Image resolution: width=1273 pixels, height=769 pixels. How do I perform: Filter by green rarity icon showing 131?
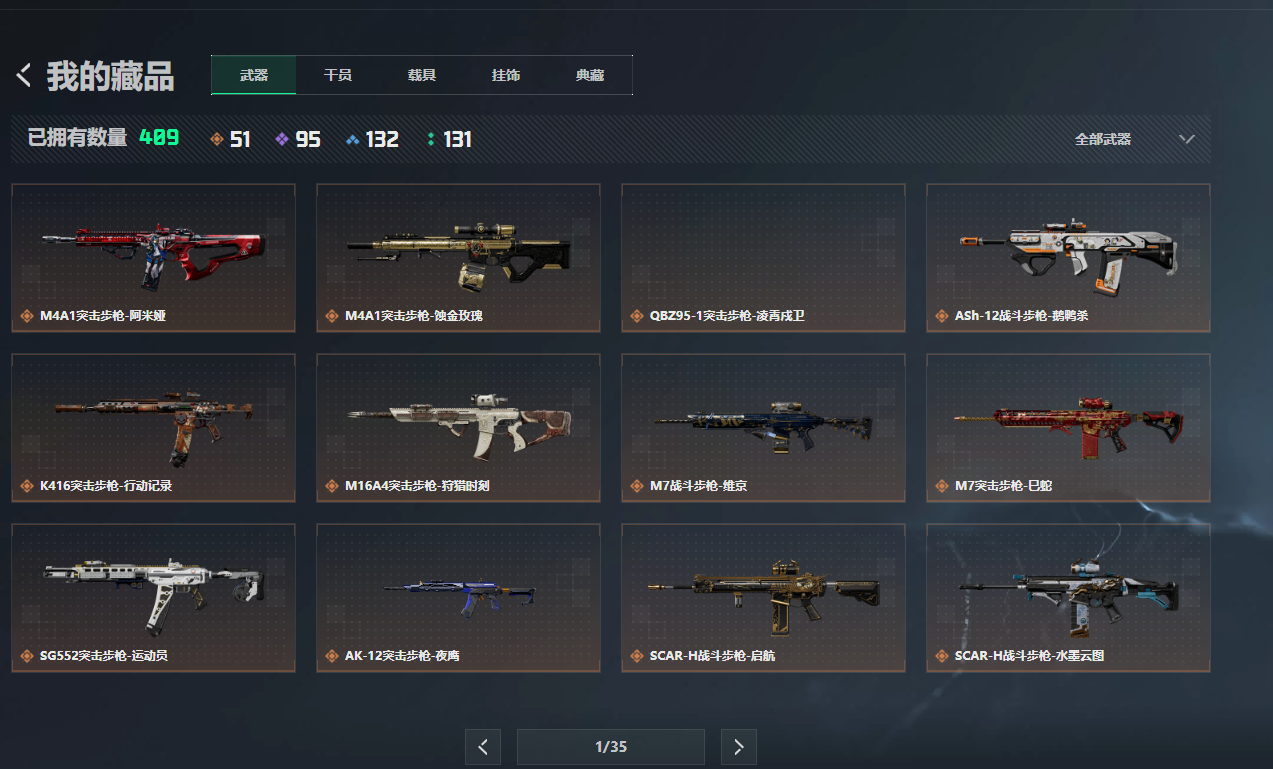coord(431,139)
